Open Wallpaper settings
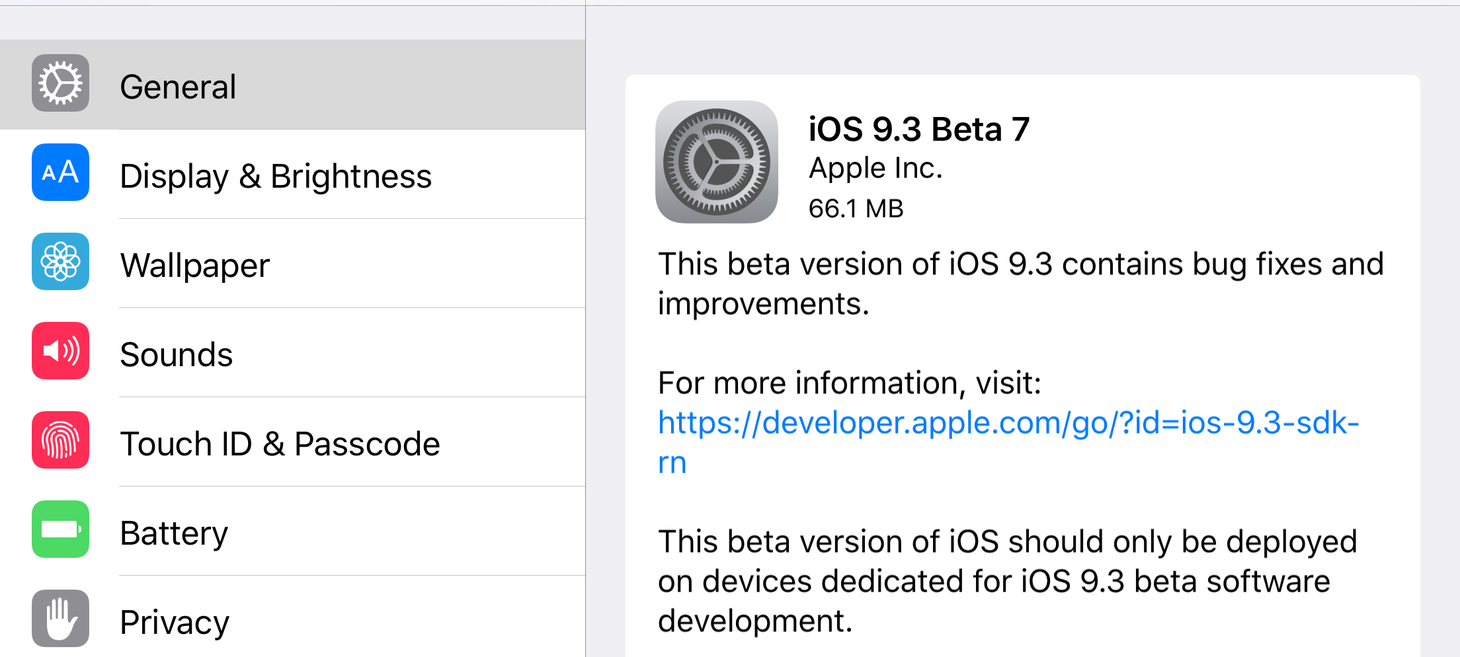This screenshot has width=1460, height=657. pyautogui.click(x=292, y=263)
